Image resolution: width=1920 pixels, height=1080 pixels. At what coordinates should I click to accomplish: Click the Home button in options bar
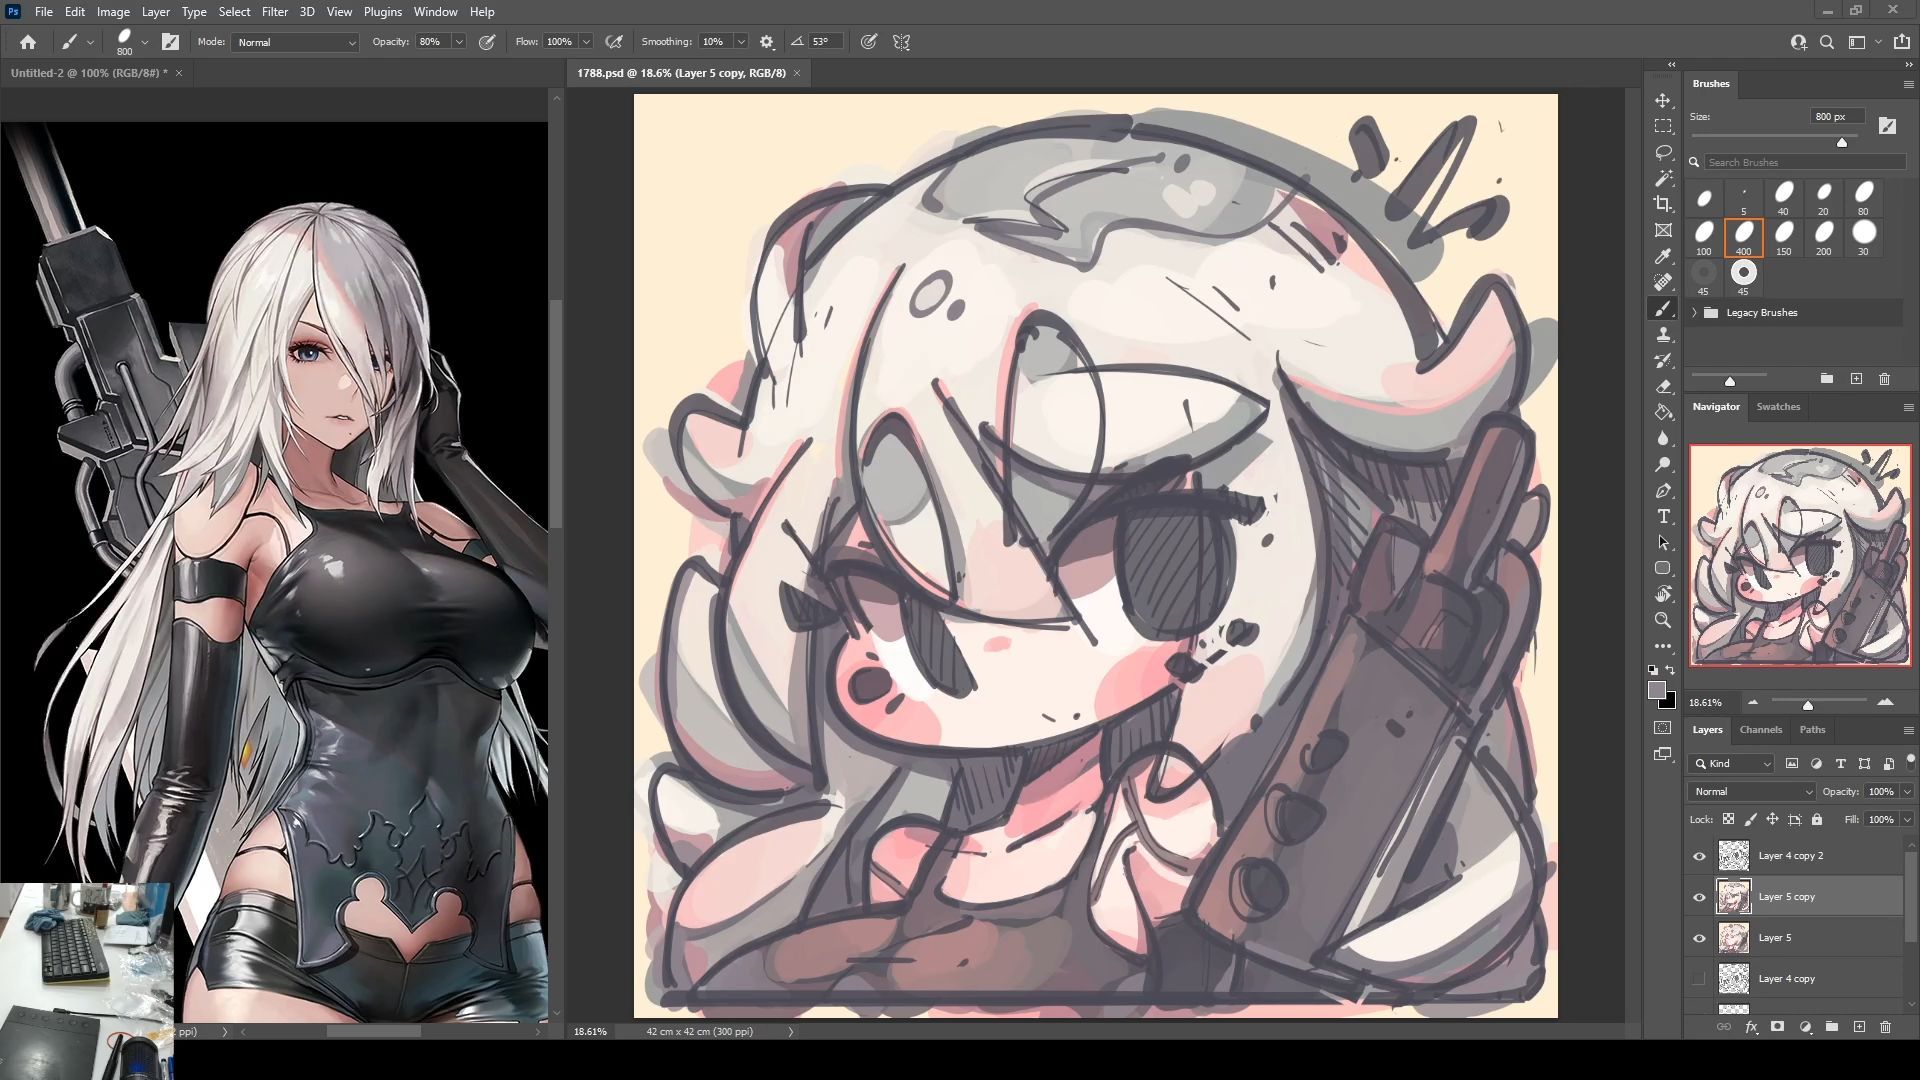pos(28,42)
